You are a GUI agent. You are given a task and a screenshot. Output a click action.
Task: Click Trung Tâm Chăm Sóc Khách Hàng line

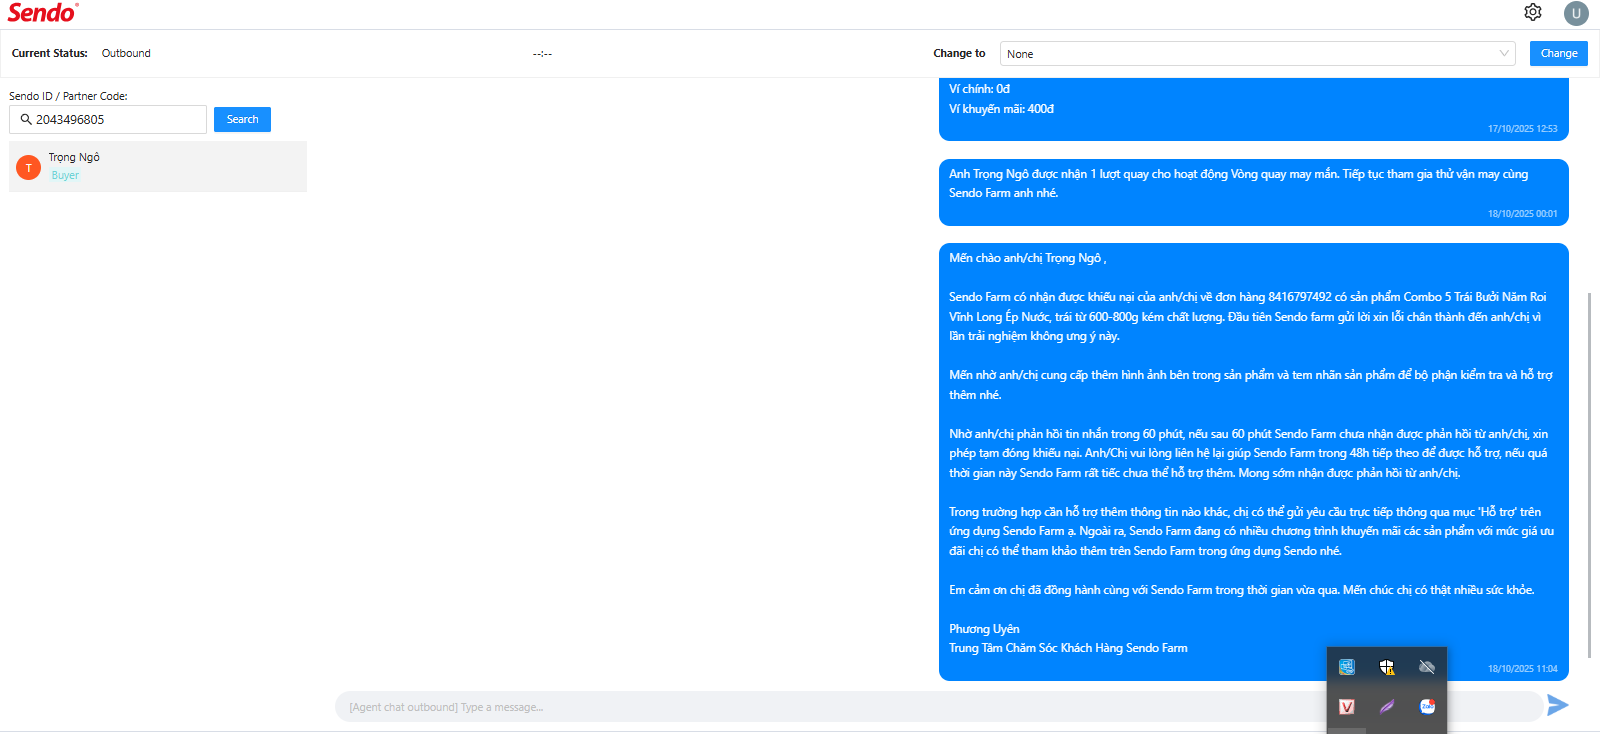tap(1068, 648)
